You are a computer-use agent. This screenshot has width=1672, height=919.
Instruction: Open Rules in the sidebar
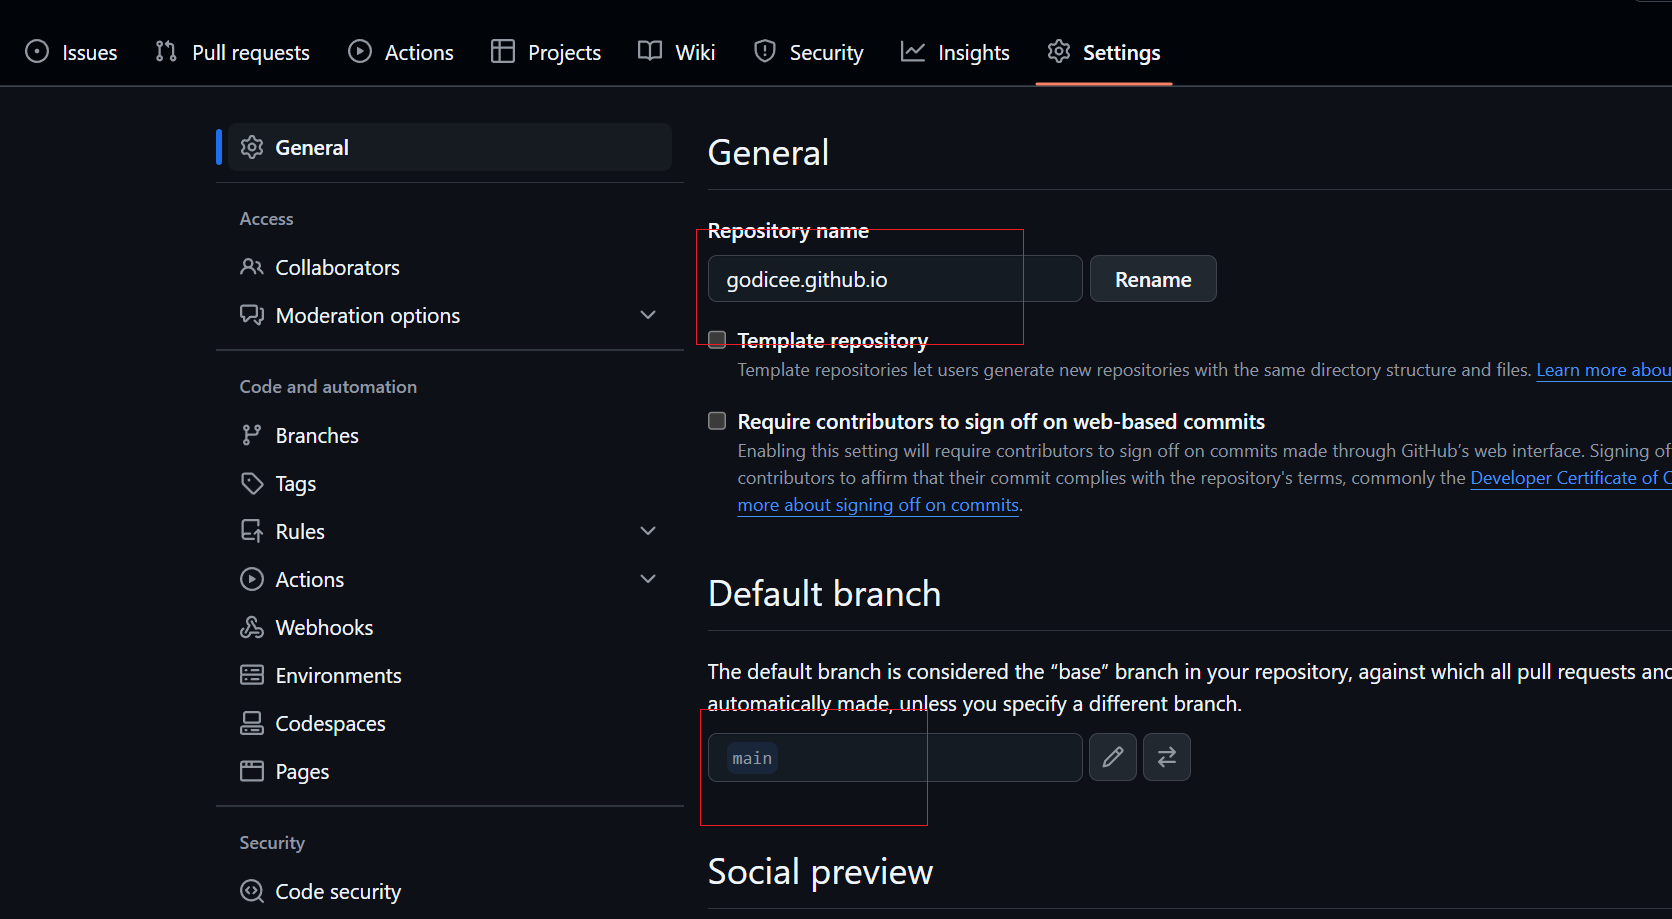pyautogui.click(x=450, y=531)
